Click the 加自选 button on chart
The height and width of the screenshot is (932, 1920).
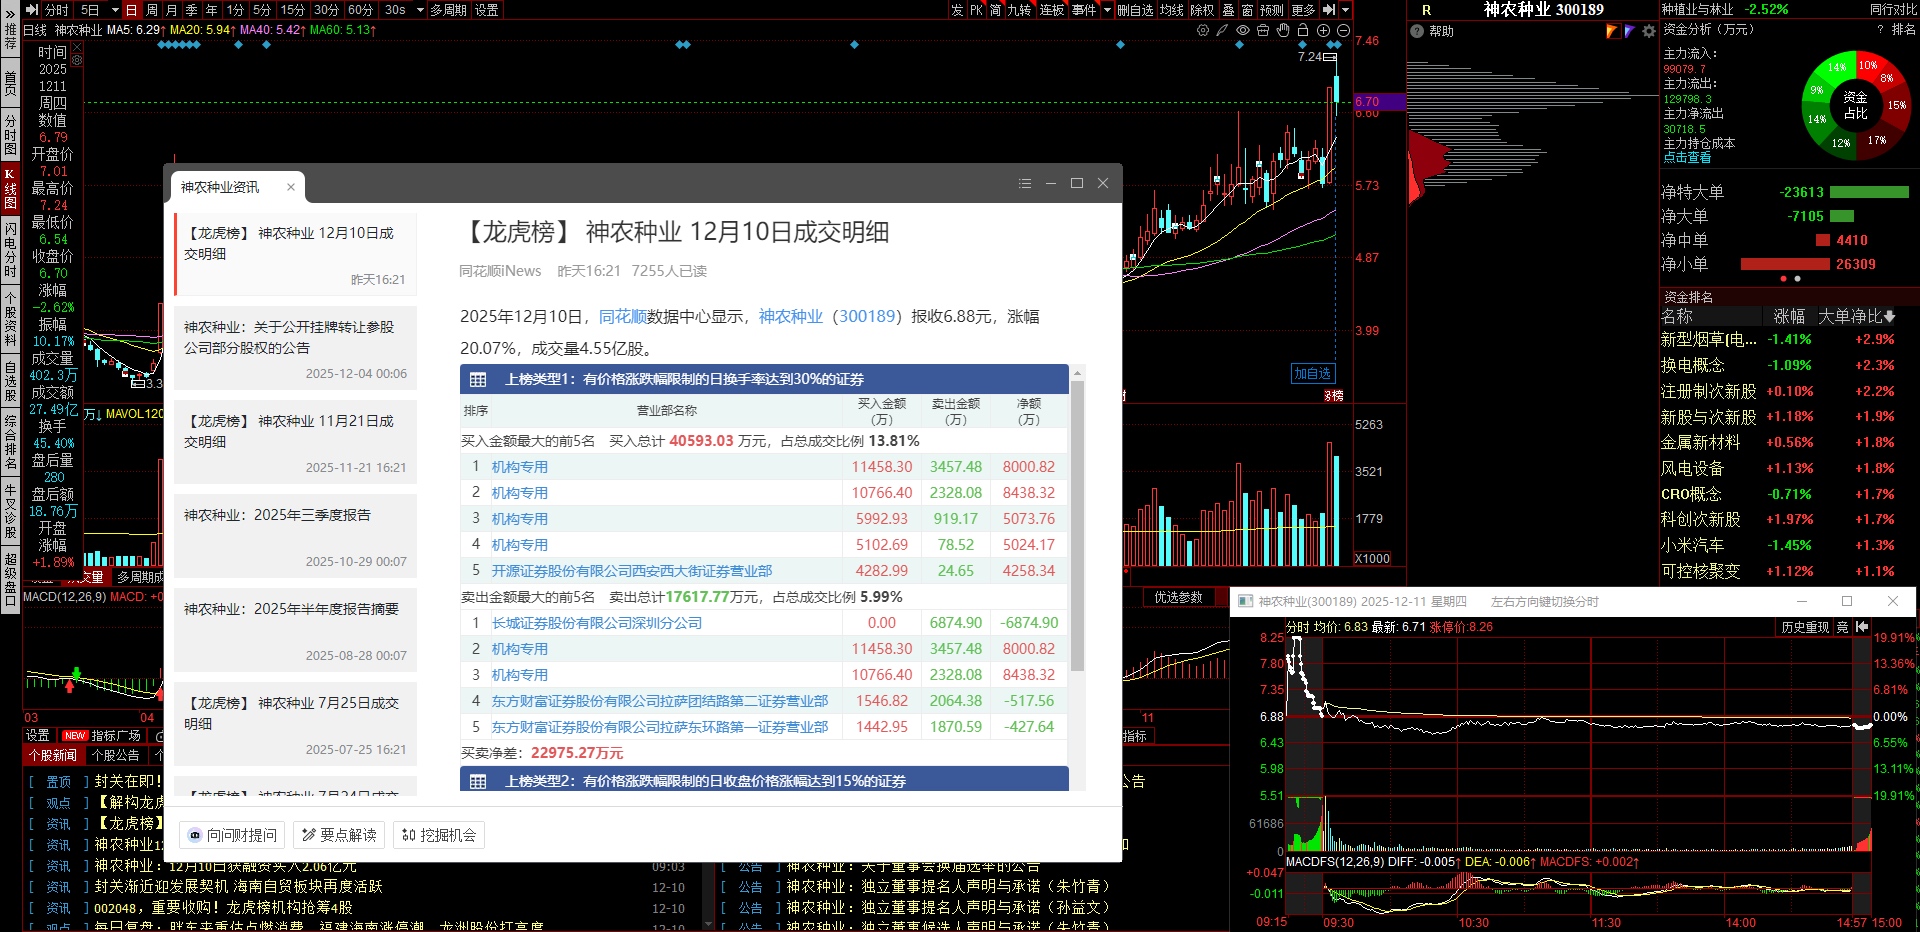click(1312, 373)
